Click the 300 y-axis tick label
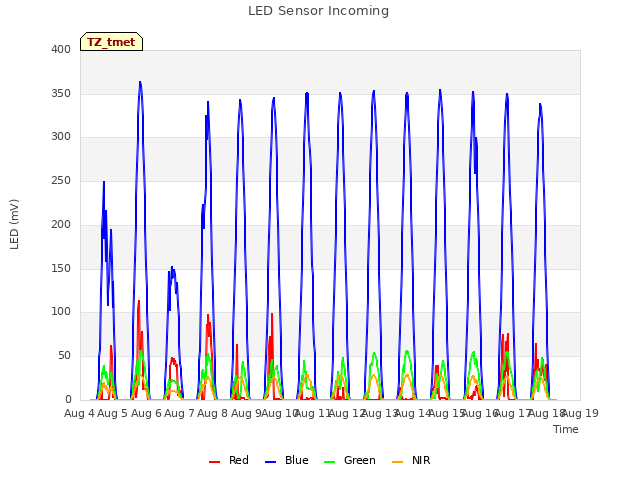The width and height of the screenshot is (640, 480). (x=61, y=136)
